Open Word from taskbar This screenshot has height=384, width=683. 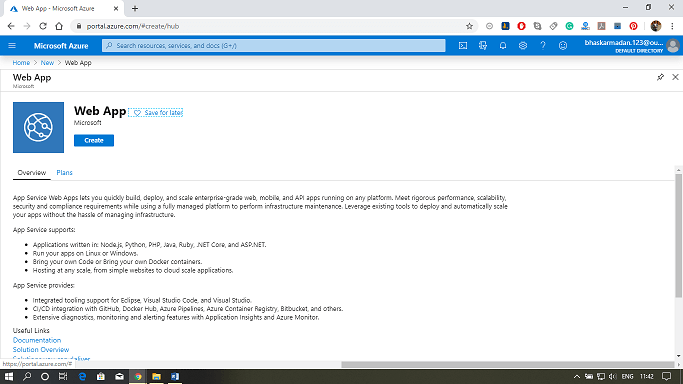point(175,376)
